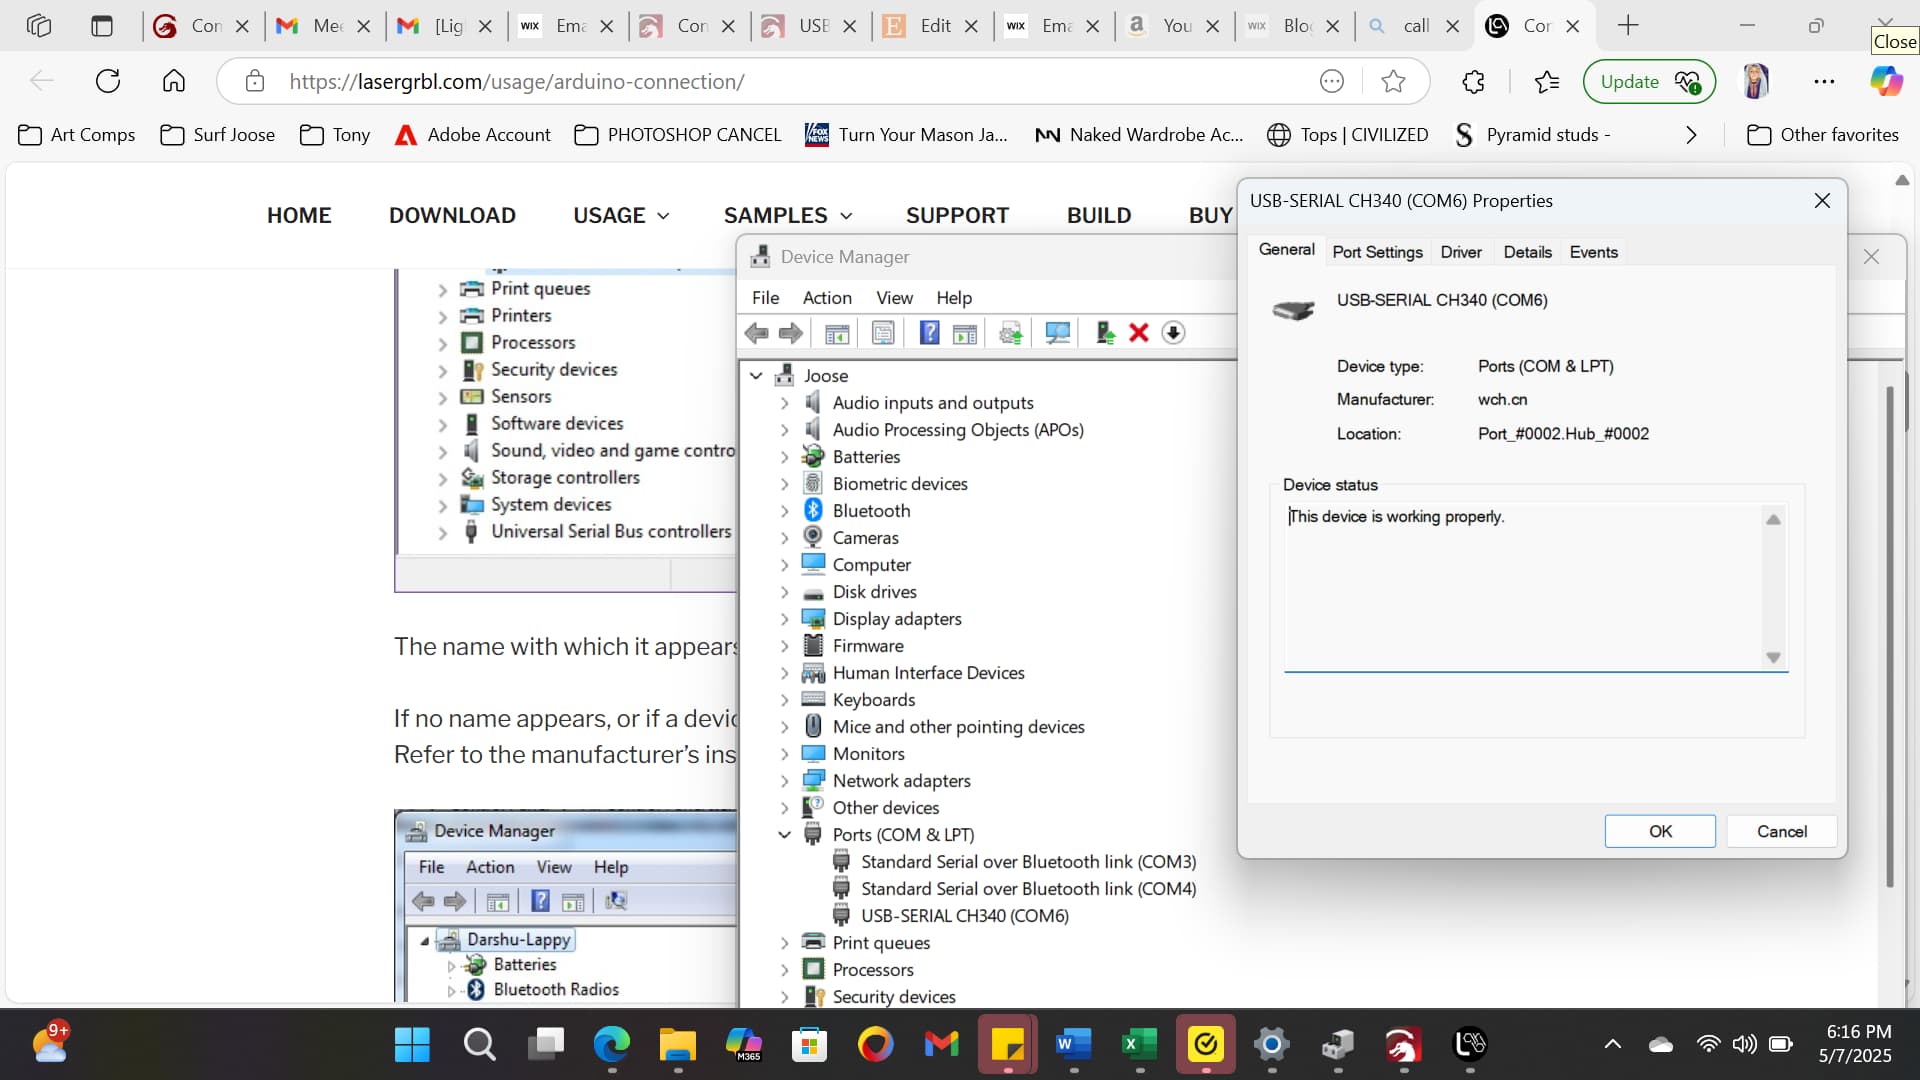The width and height of the screenshot is (1920, 1080).
Task: Expand the Network adapters category
Action: click(x=784, y=781)
